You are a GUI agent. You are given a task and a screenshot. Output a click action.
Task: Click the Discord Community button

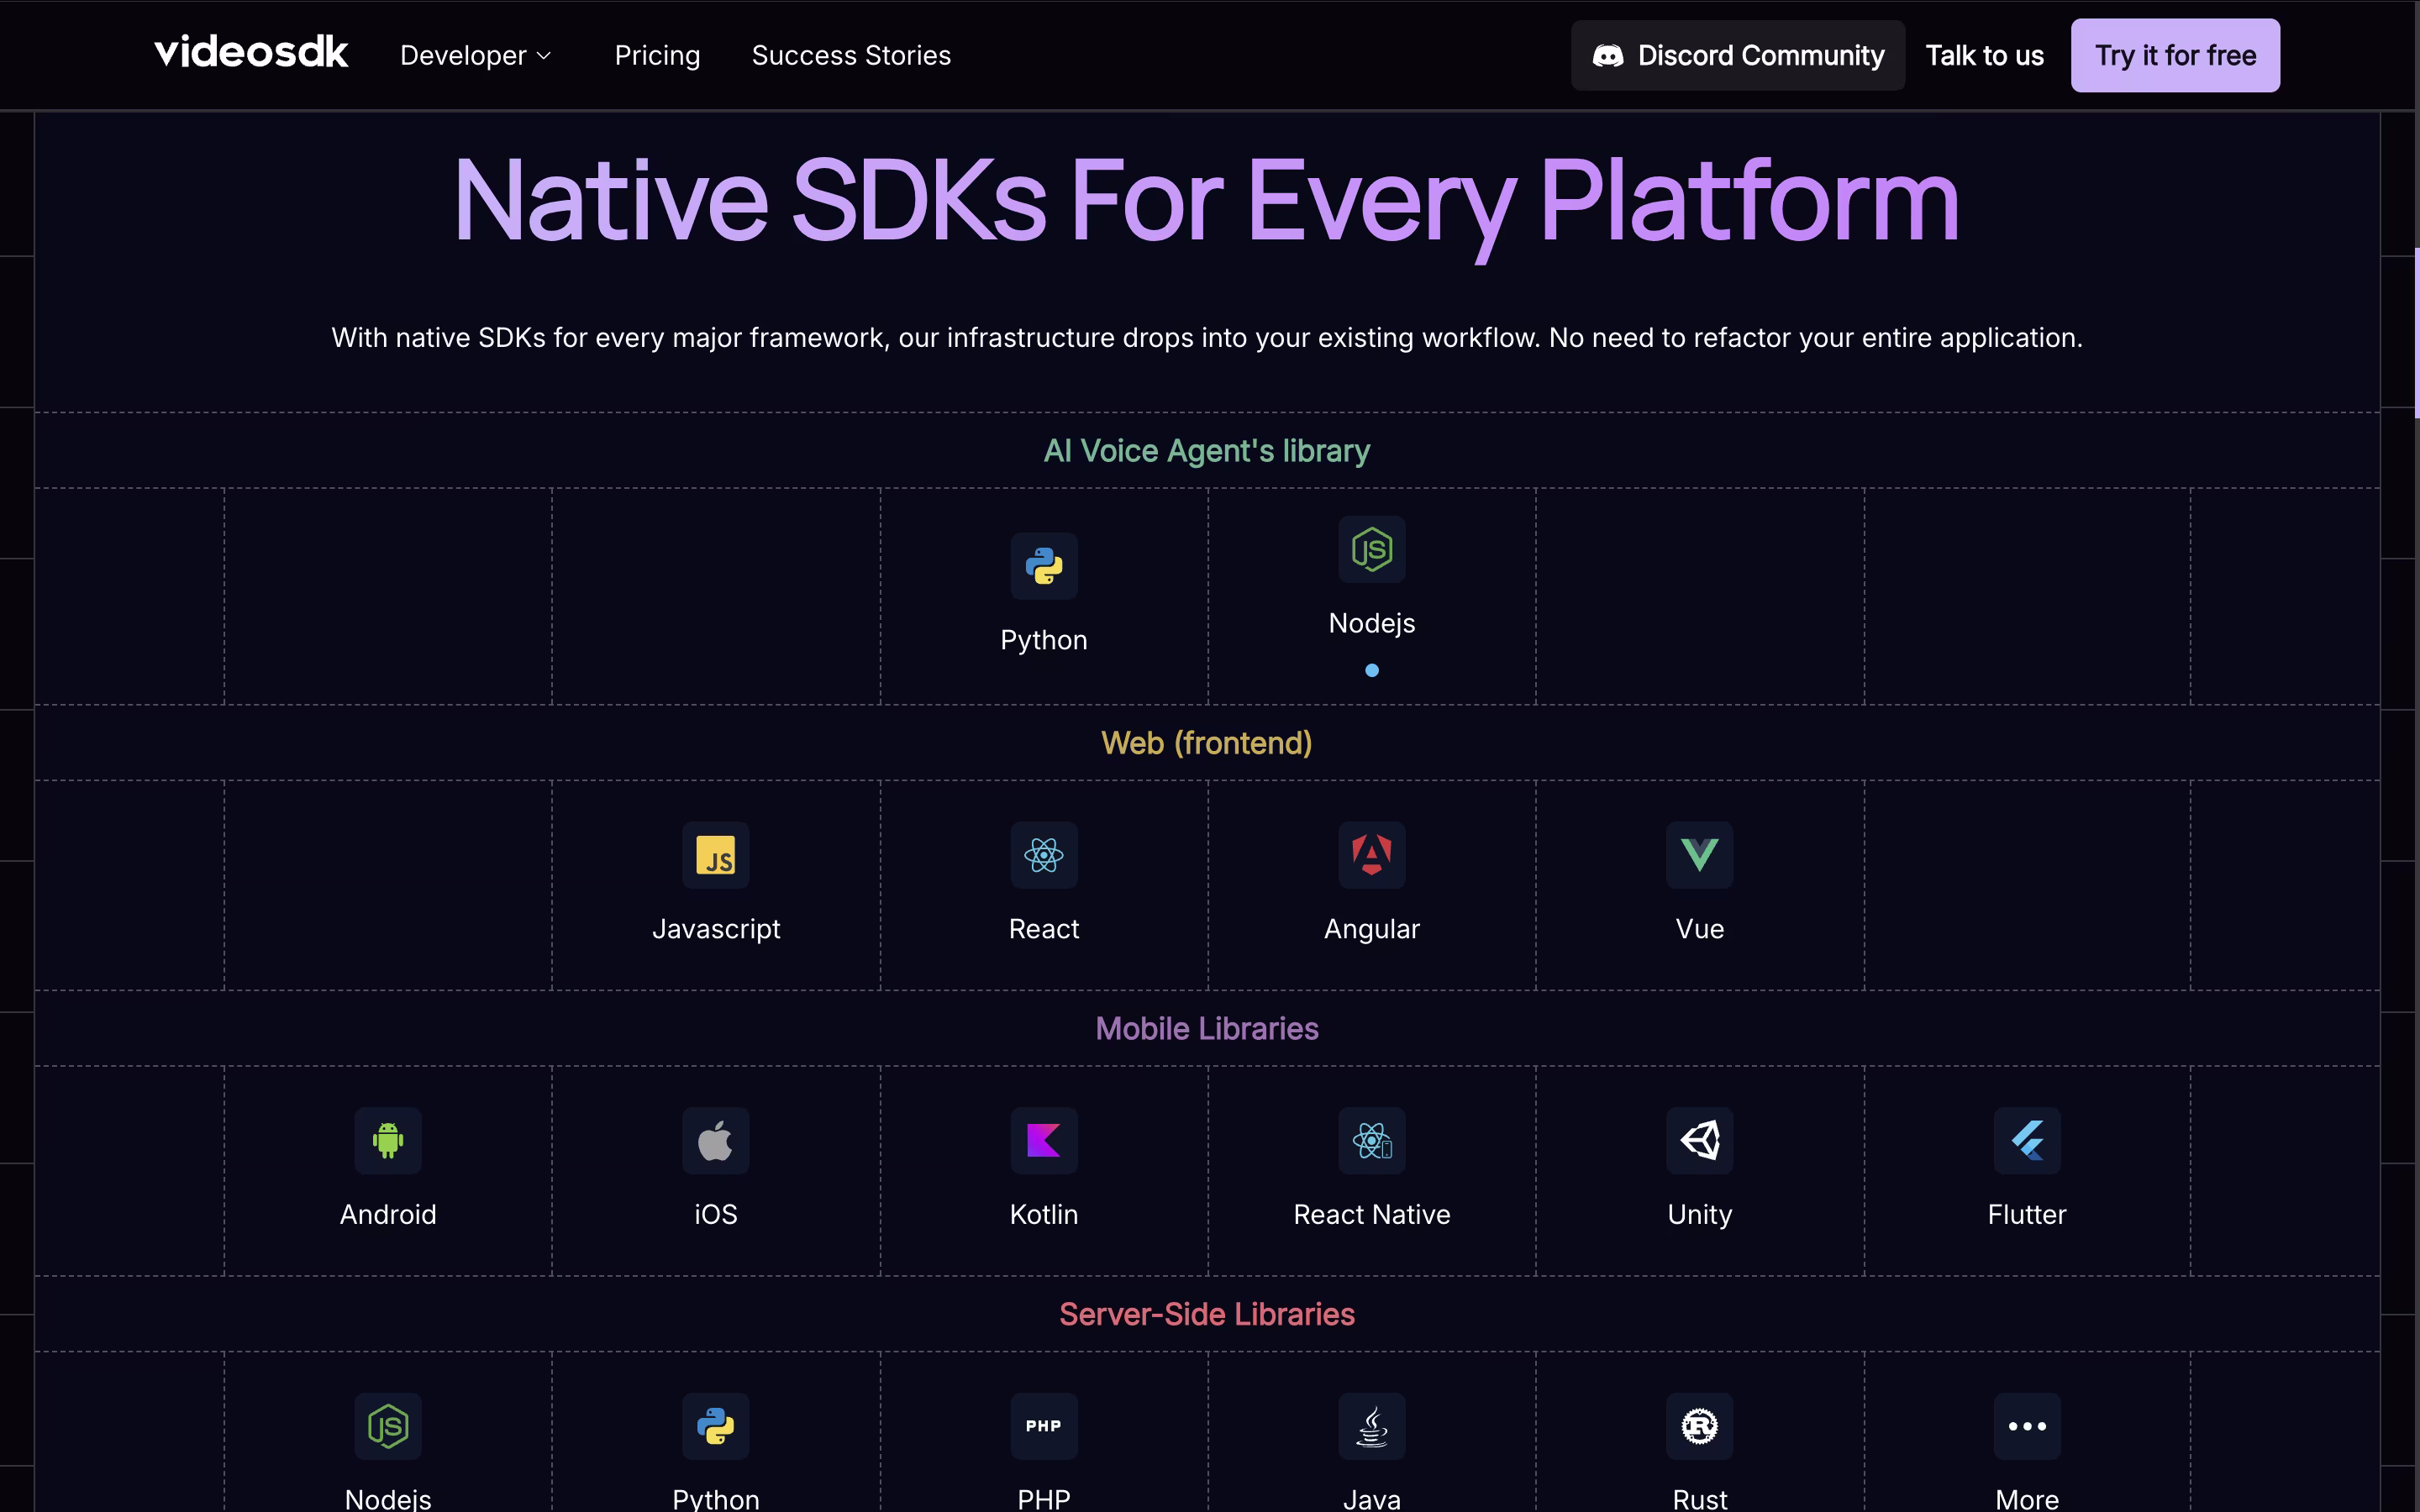pos(1737,56)
